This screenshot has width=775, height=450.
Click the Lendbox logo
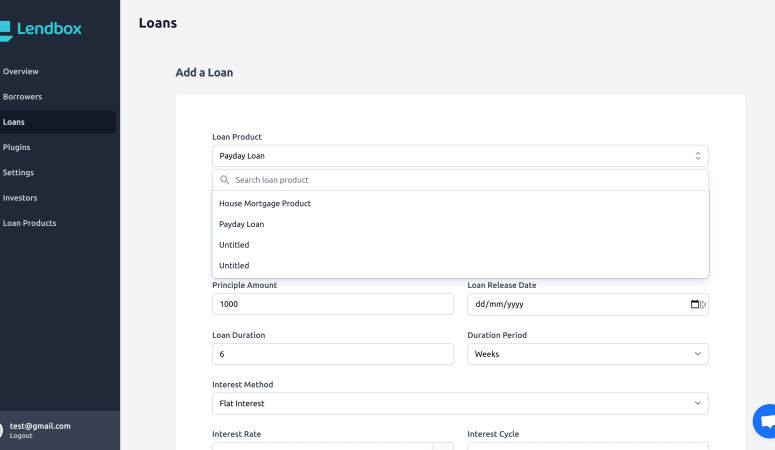pos(41,30)
